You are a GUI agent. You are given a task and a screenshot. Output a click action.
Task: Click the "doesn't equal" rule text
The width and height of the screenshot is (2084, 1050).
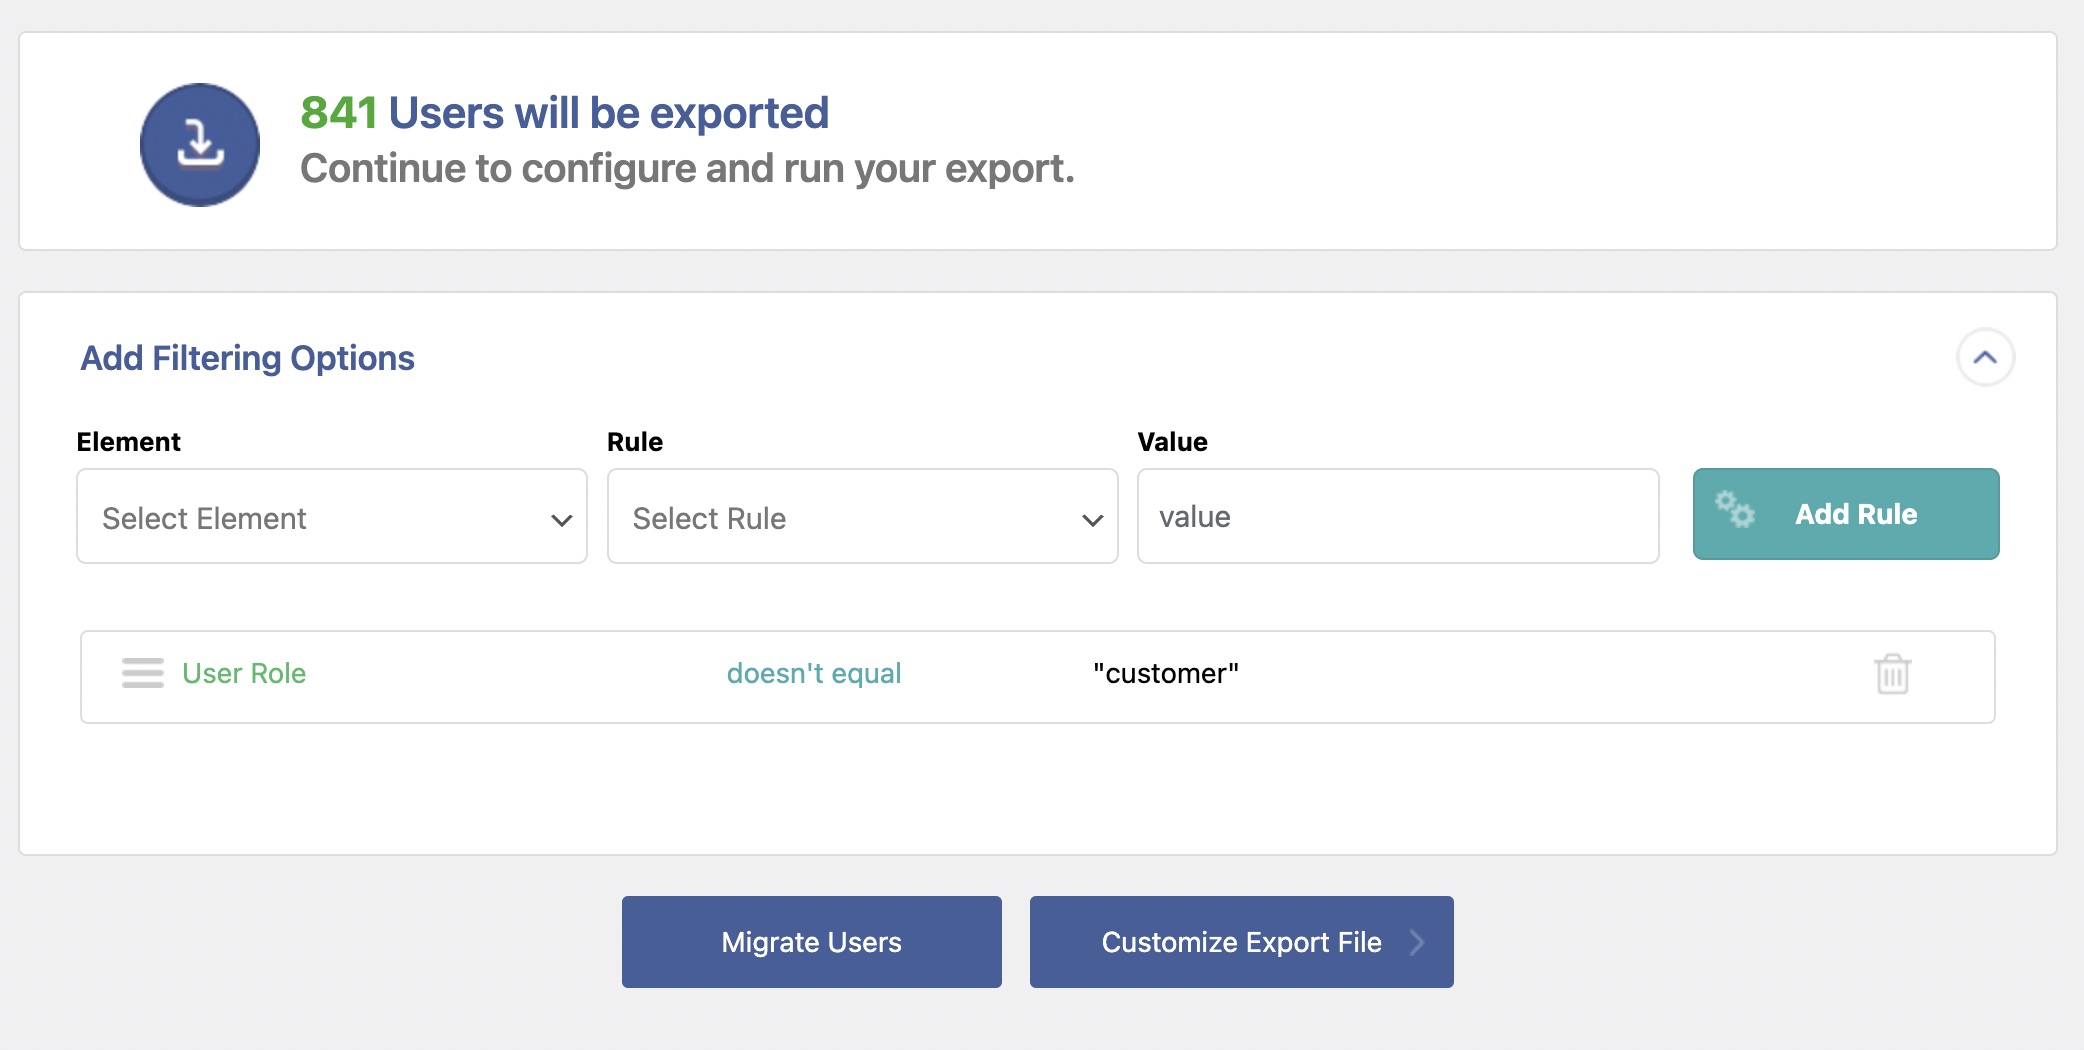pos(813,673)
